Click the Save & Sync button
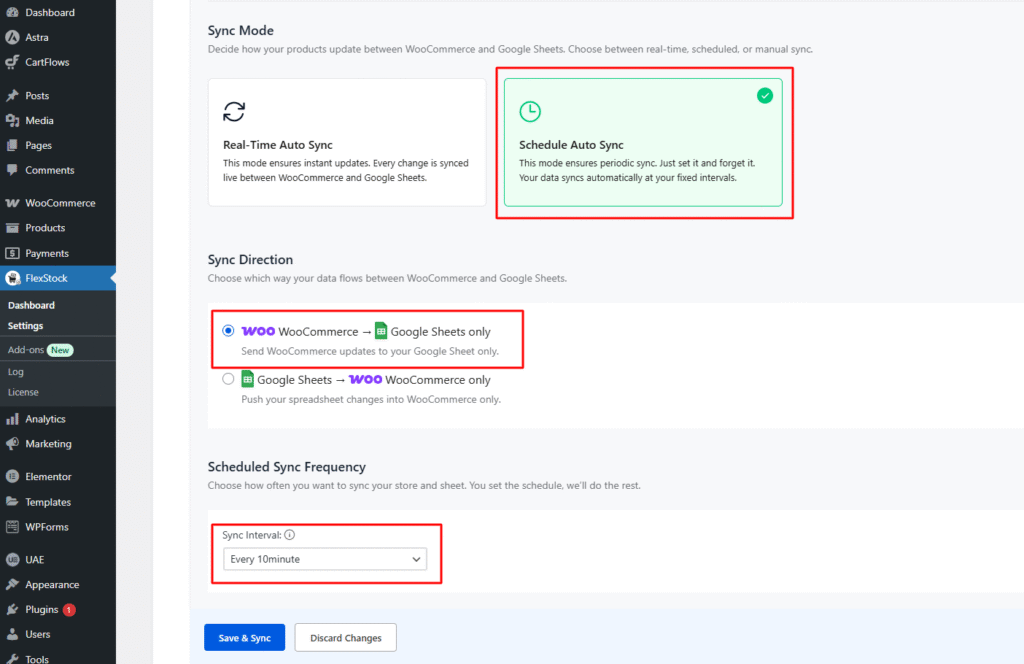Image resolution: width=1024 pixels, height=664 pixels. [244, 638]
